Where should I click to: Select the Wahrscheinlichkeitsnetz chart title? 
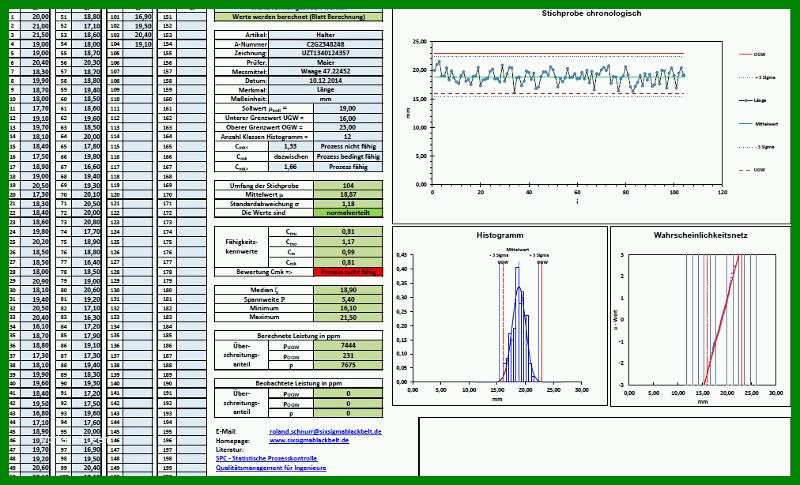700,235
